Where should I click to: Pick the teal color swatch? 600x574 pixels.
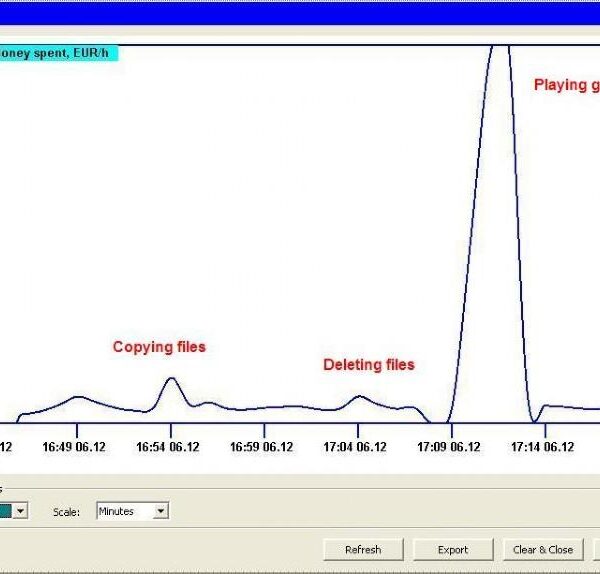pyautogui.click(x=5, y=511)
